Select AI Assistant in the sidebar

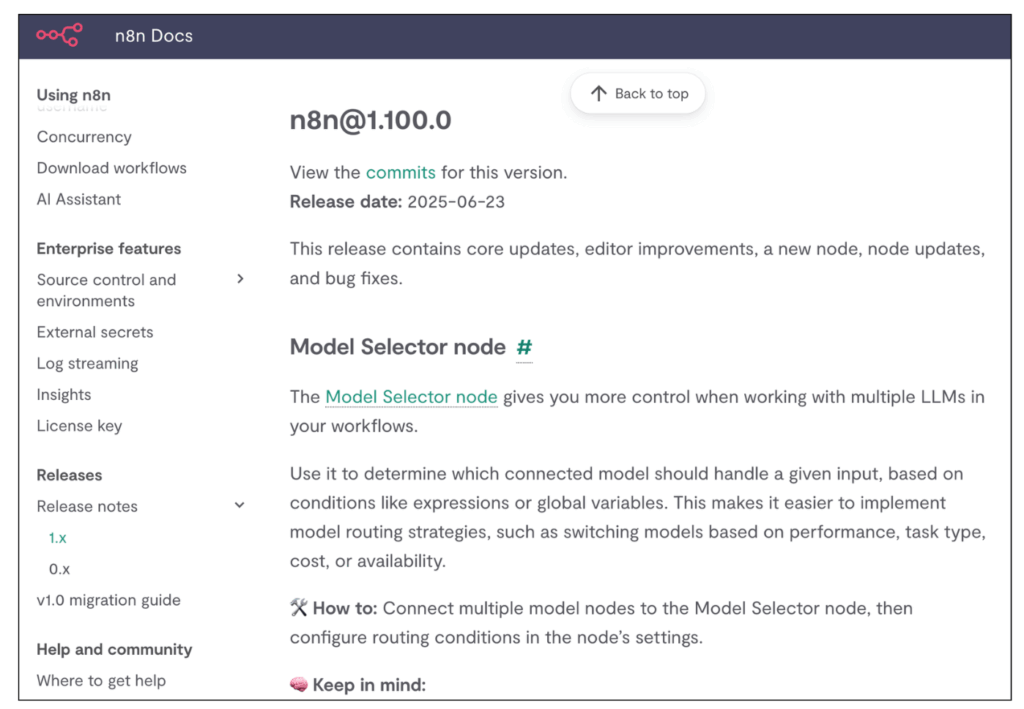pyautogui.click(x=78, y=199)
